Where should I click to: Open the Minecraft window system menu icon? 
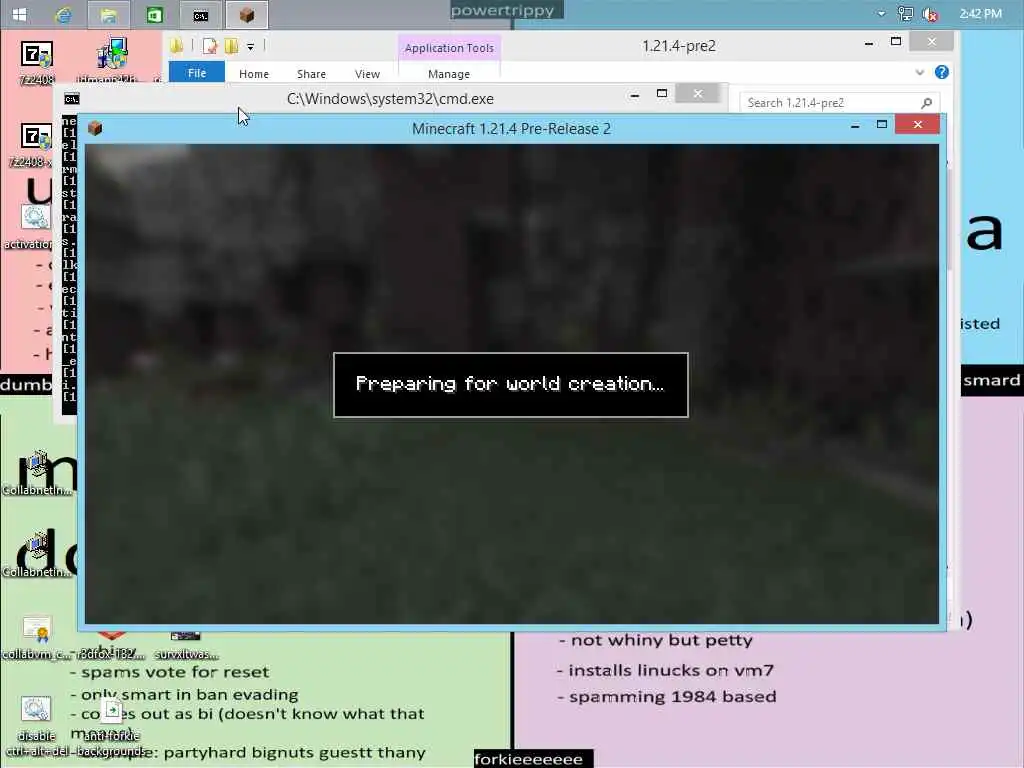click(x=95, y=128)
